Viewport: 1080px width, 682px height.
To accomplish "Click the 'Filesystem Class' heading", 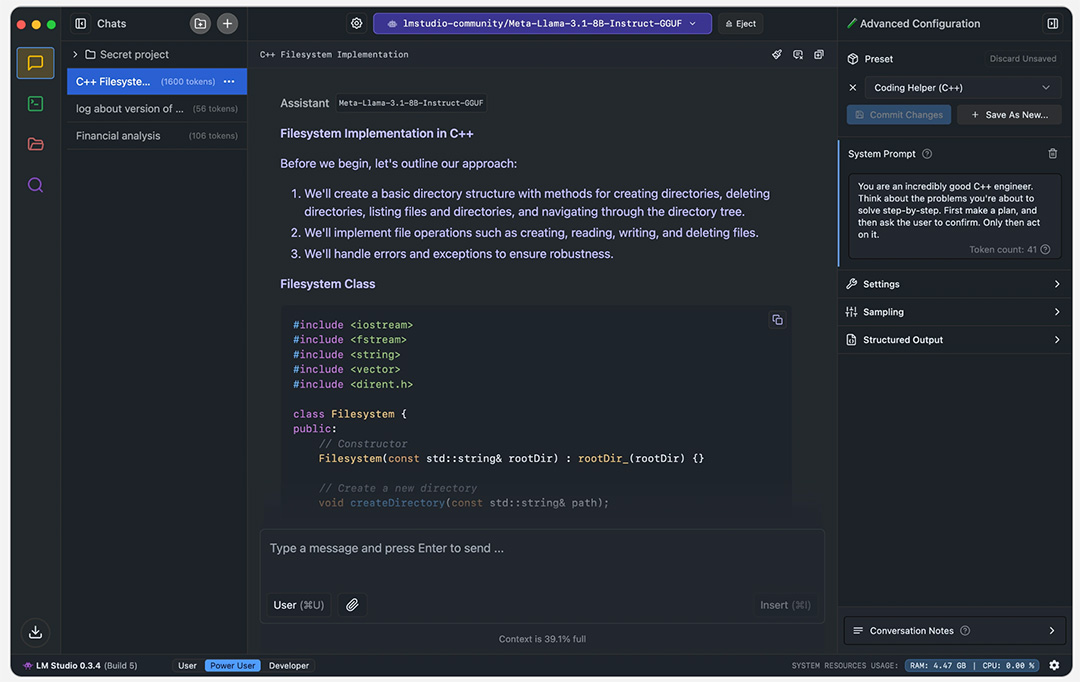I will [328, 284].
